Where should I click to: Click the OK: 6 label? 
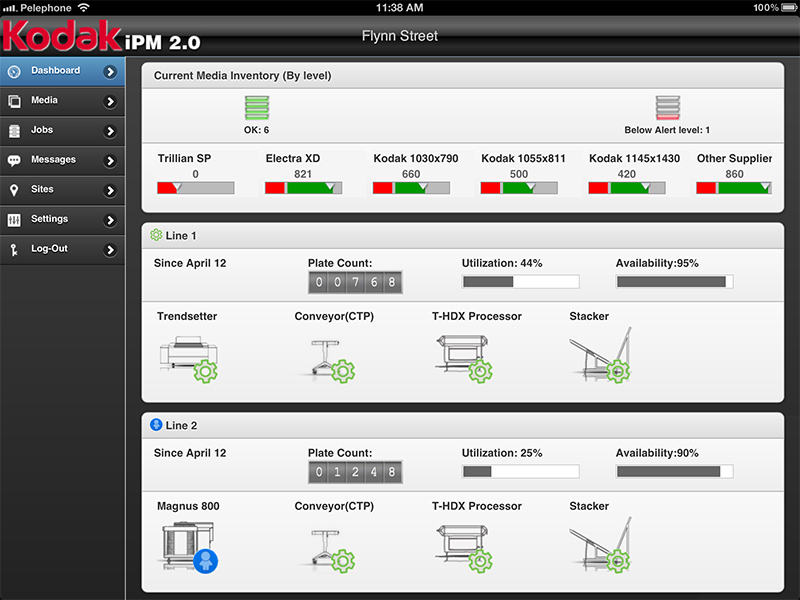click(257, 130)
